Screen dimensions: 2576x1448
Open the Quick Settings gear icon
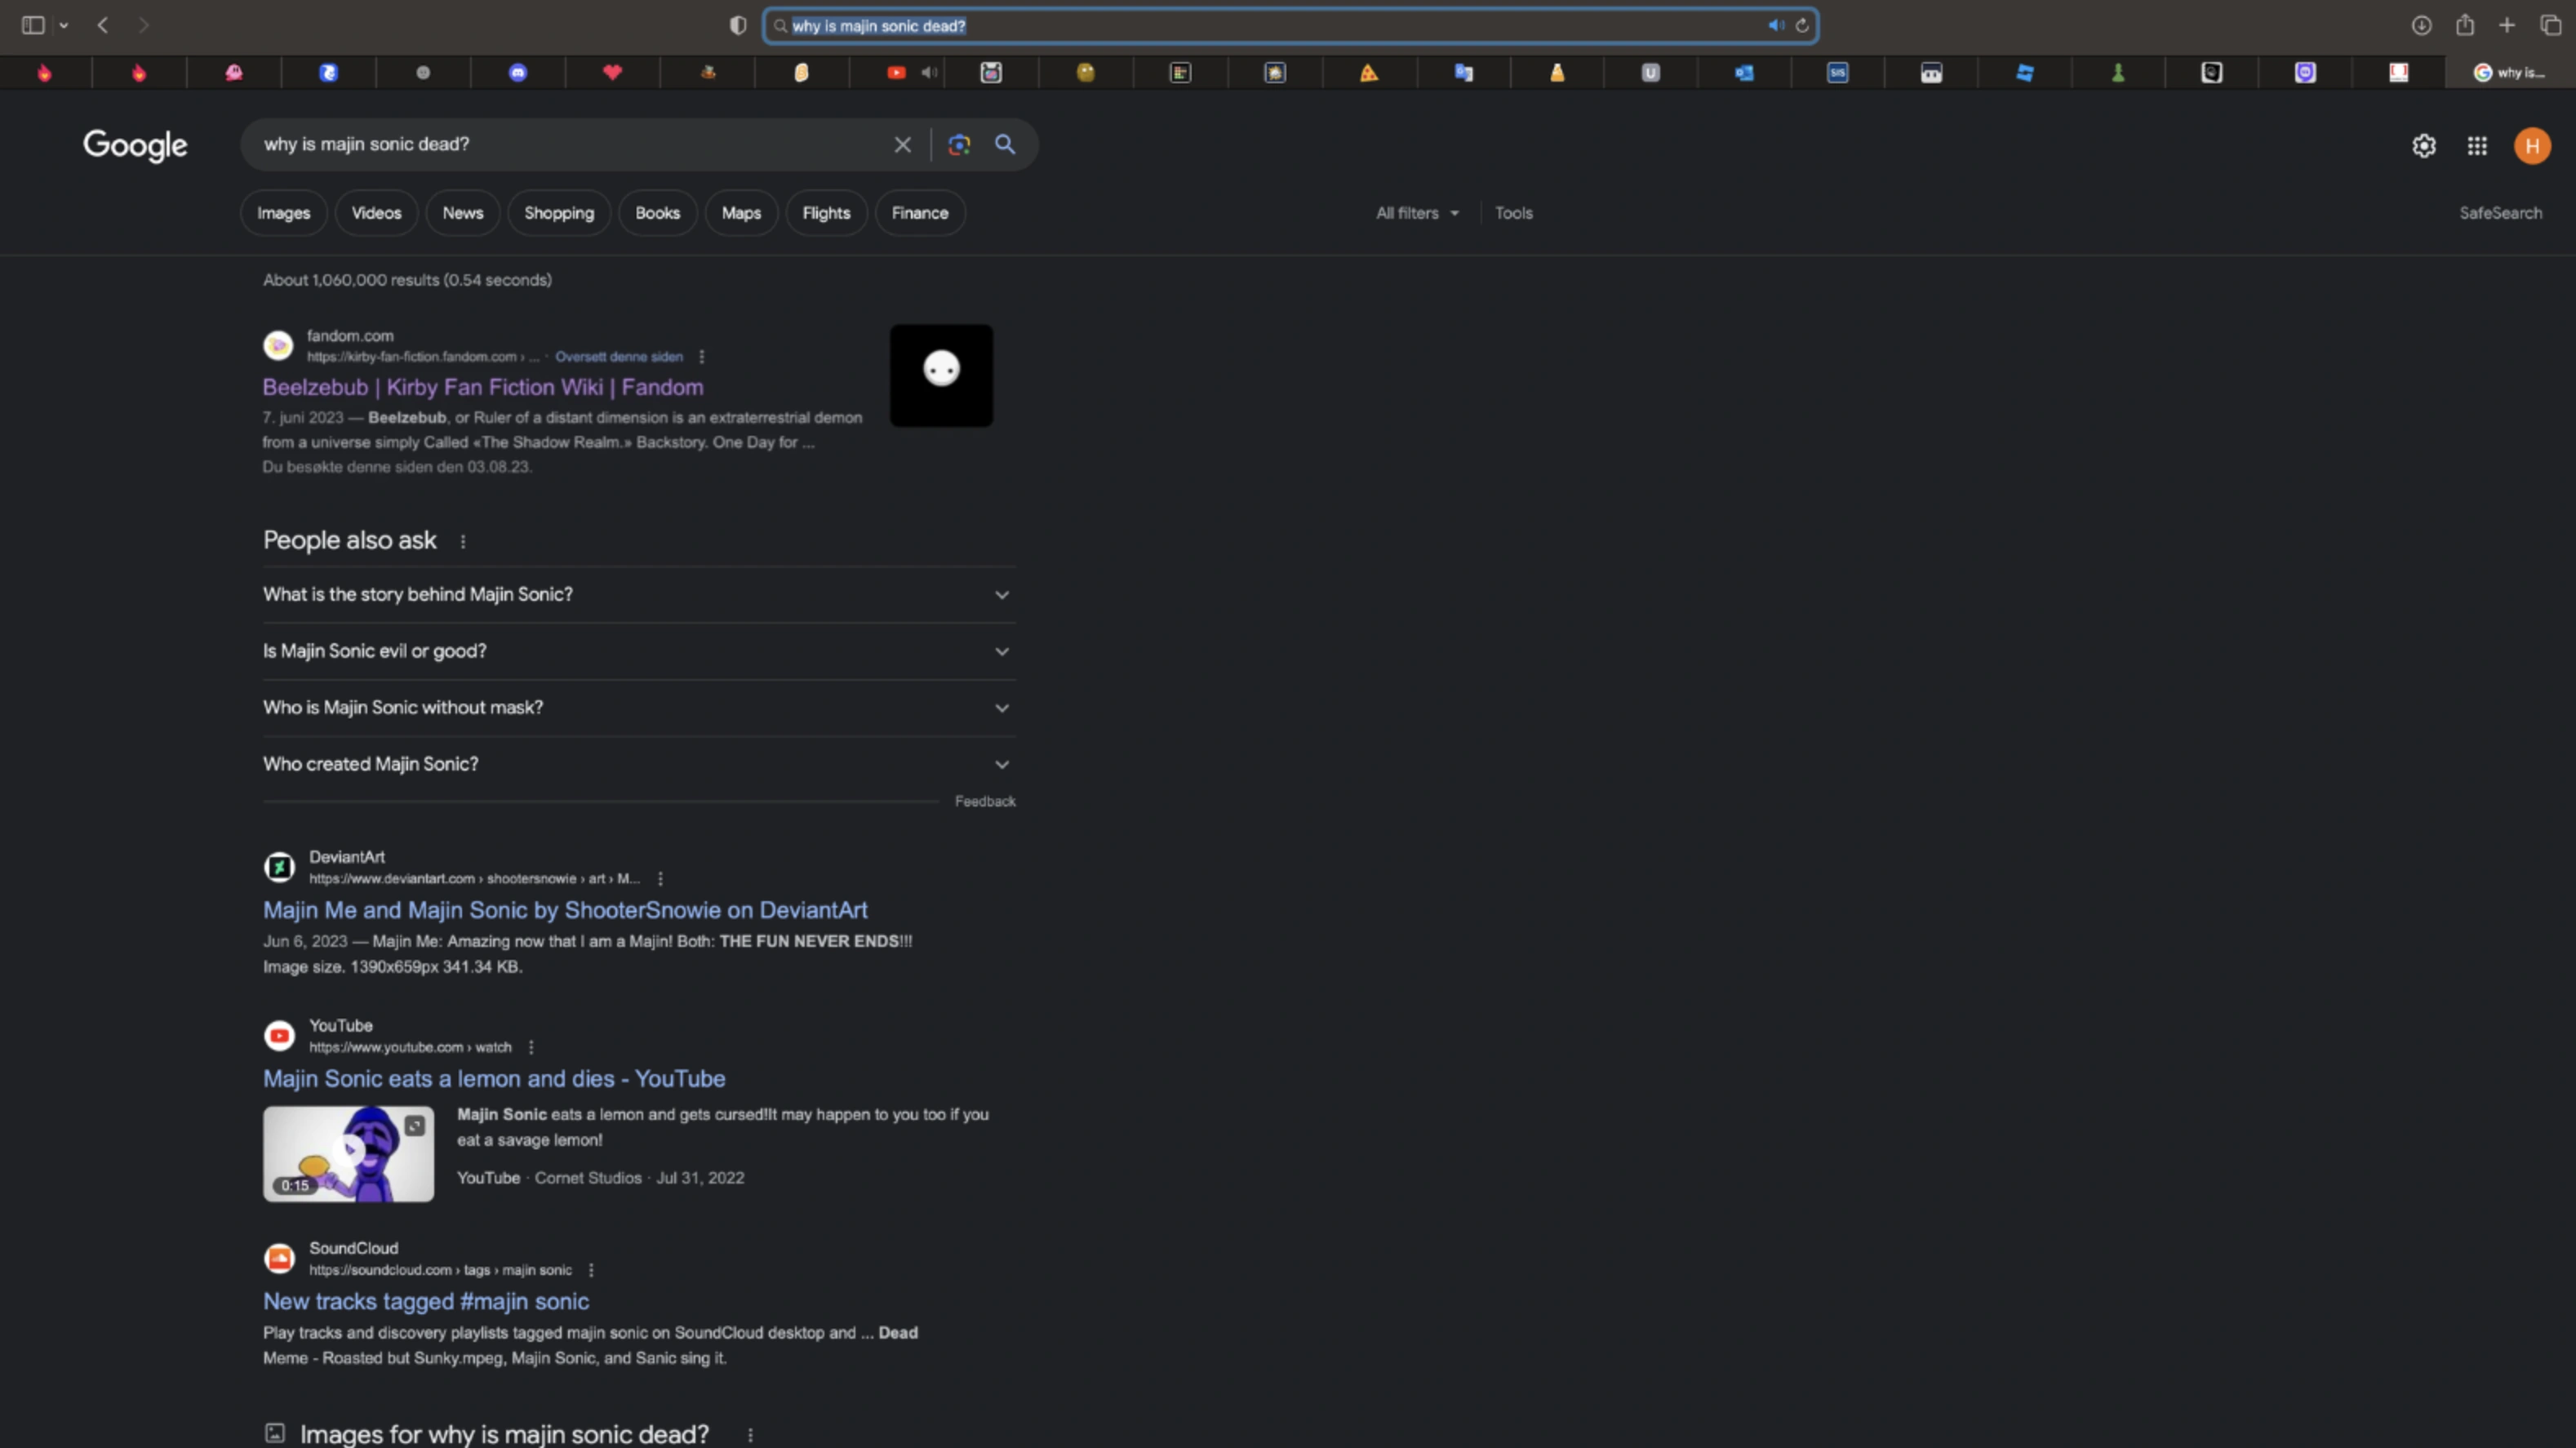pyautogui.click(x=2424, y=146)
